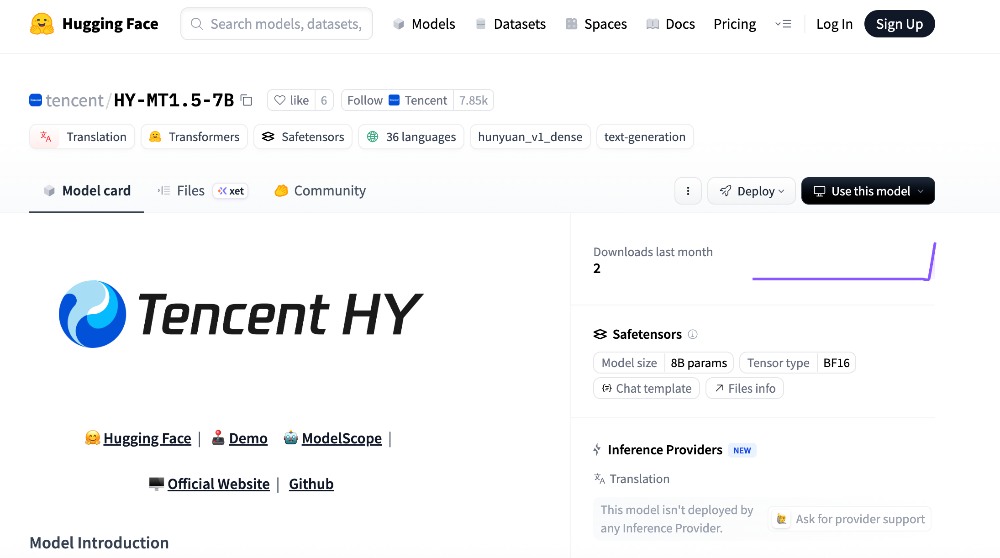Viewport: 1000px width, 558px height.
Task: Click the downloads last month graph
Action: click(843, 262)
